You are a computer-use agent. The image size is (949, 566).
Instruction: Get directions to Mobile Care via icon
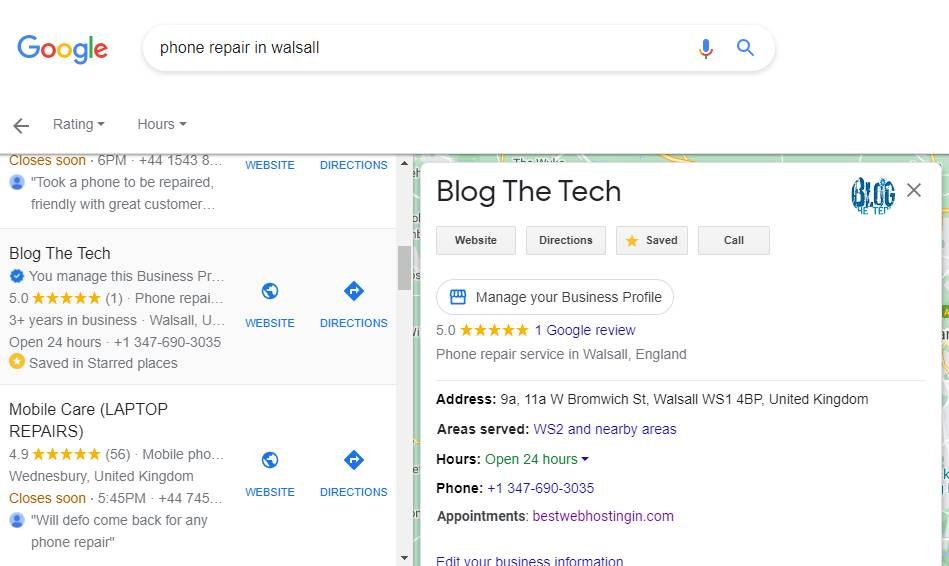[x=353, y=461]
